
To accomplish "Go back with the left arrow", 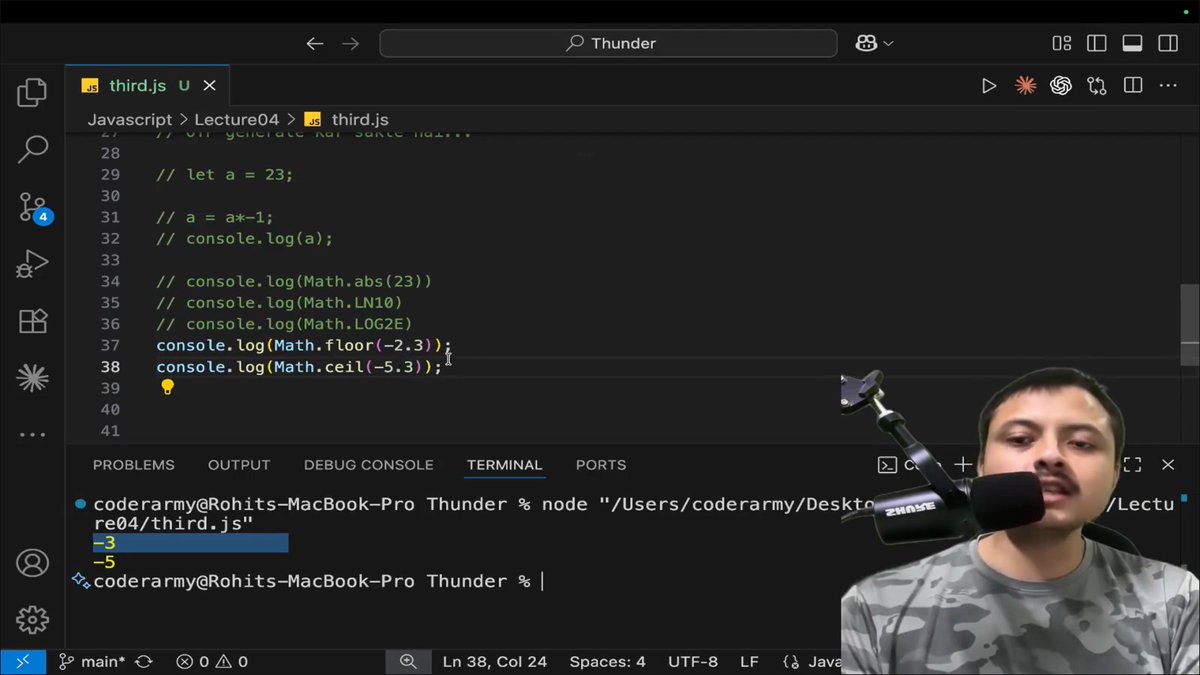I will click(314, 43).
